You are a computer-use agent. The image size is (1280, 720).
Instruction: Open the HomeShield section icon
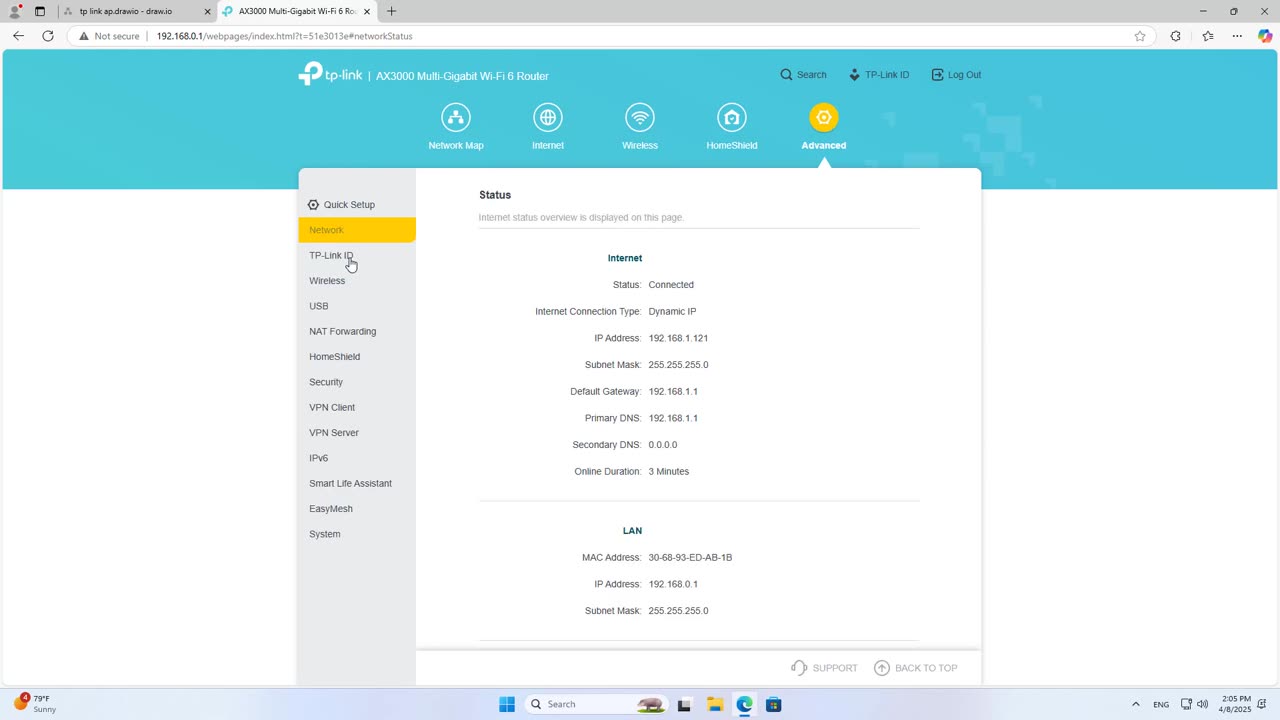(x=732, y=118)
